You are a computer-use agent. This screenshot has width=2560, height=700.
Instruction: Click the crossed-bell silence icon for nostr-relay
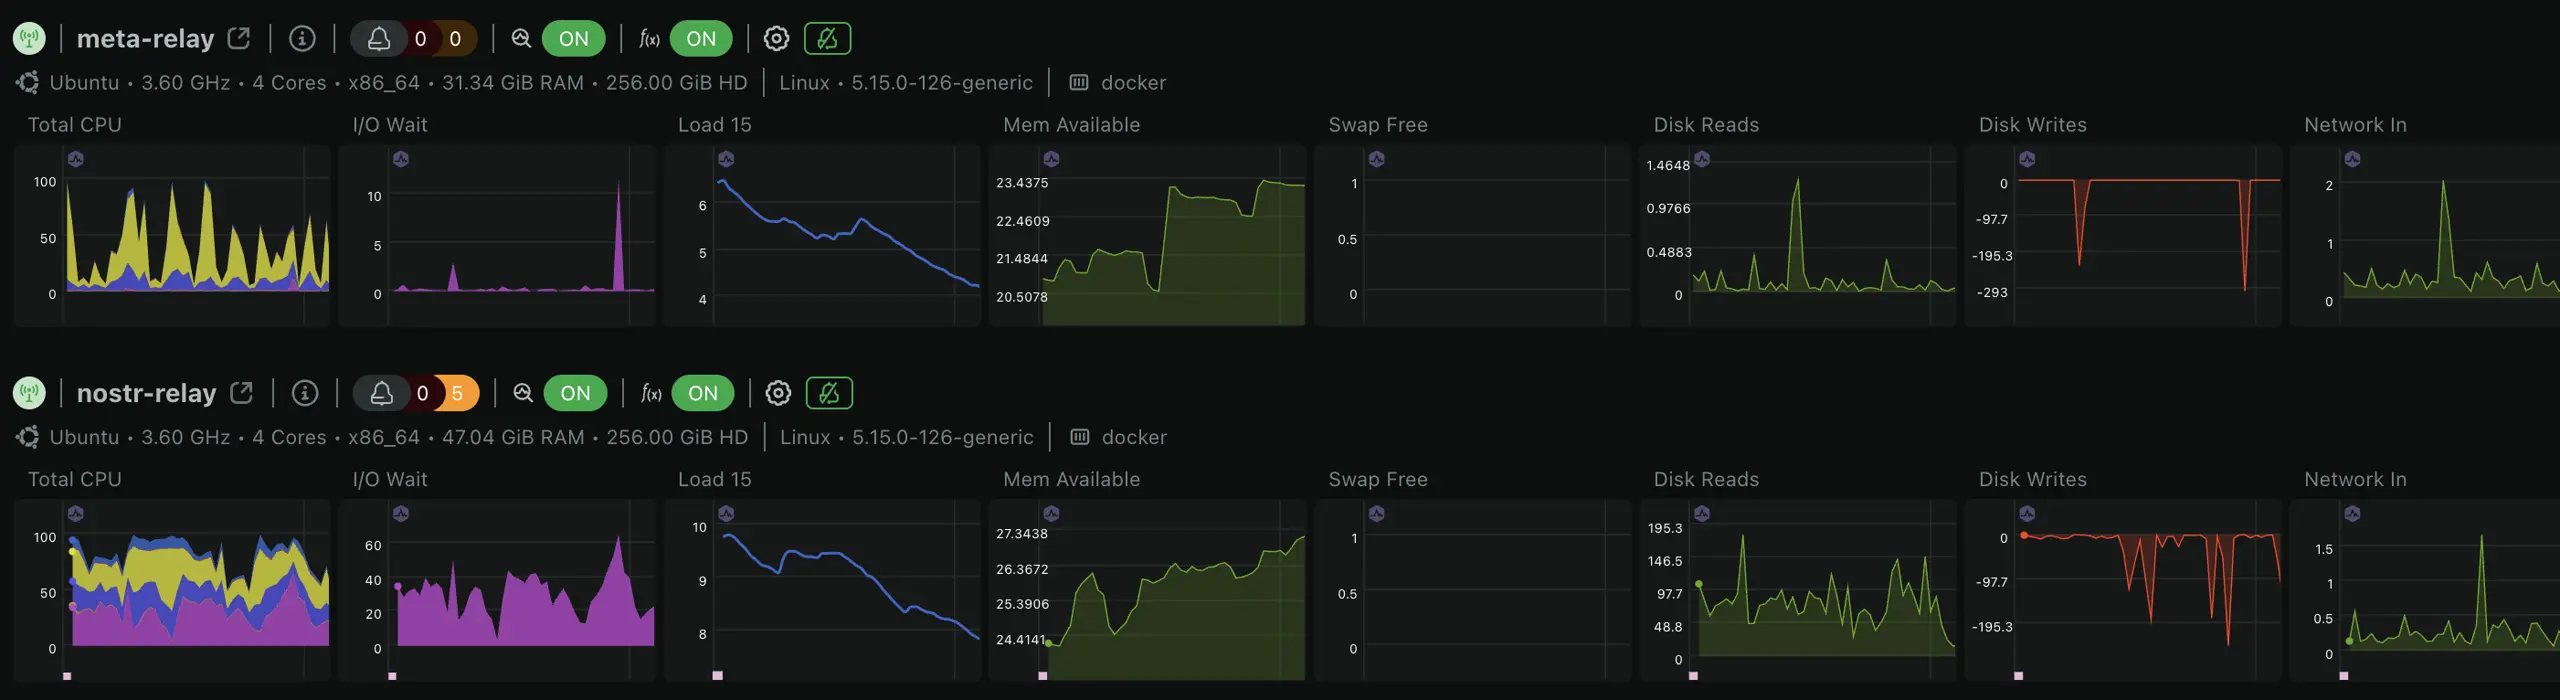[x=829, y=393]
